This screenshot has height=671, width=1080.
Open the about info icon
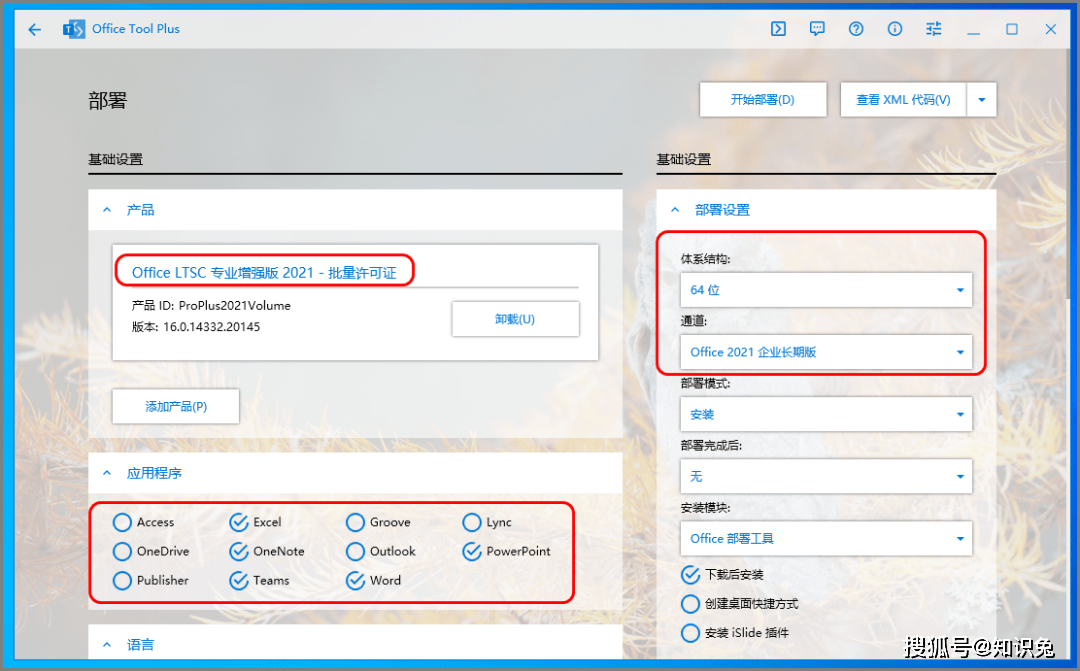tap(895, 29)
